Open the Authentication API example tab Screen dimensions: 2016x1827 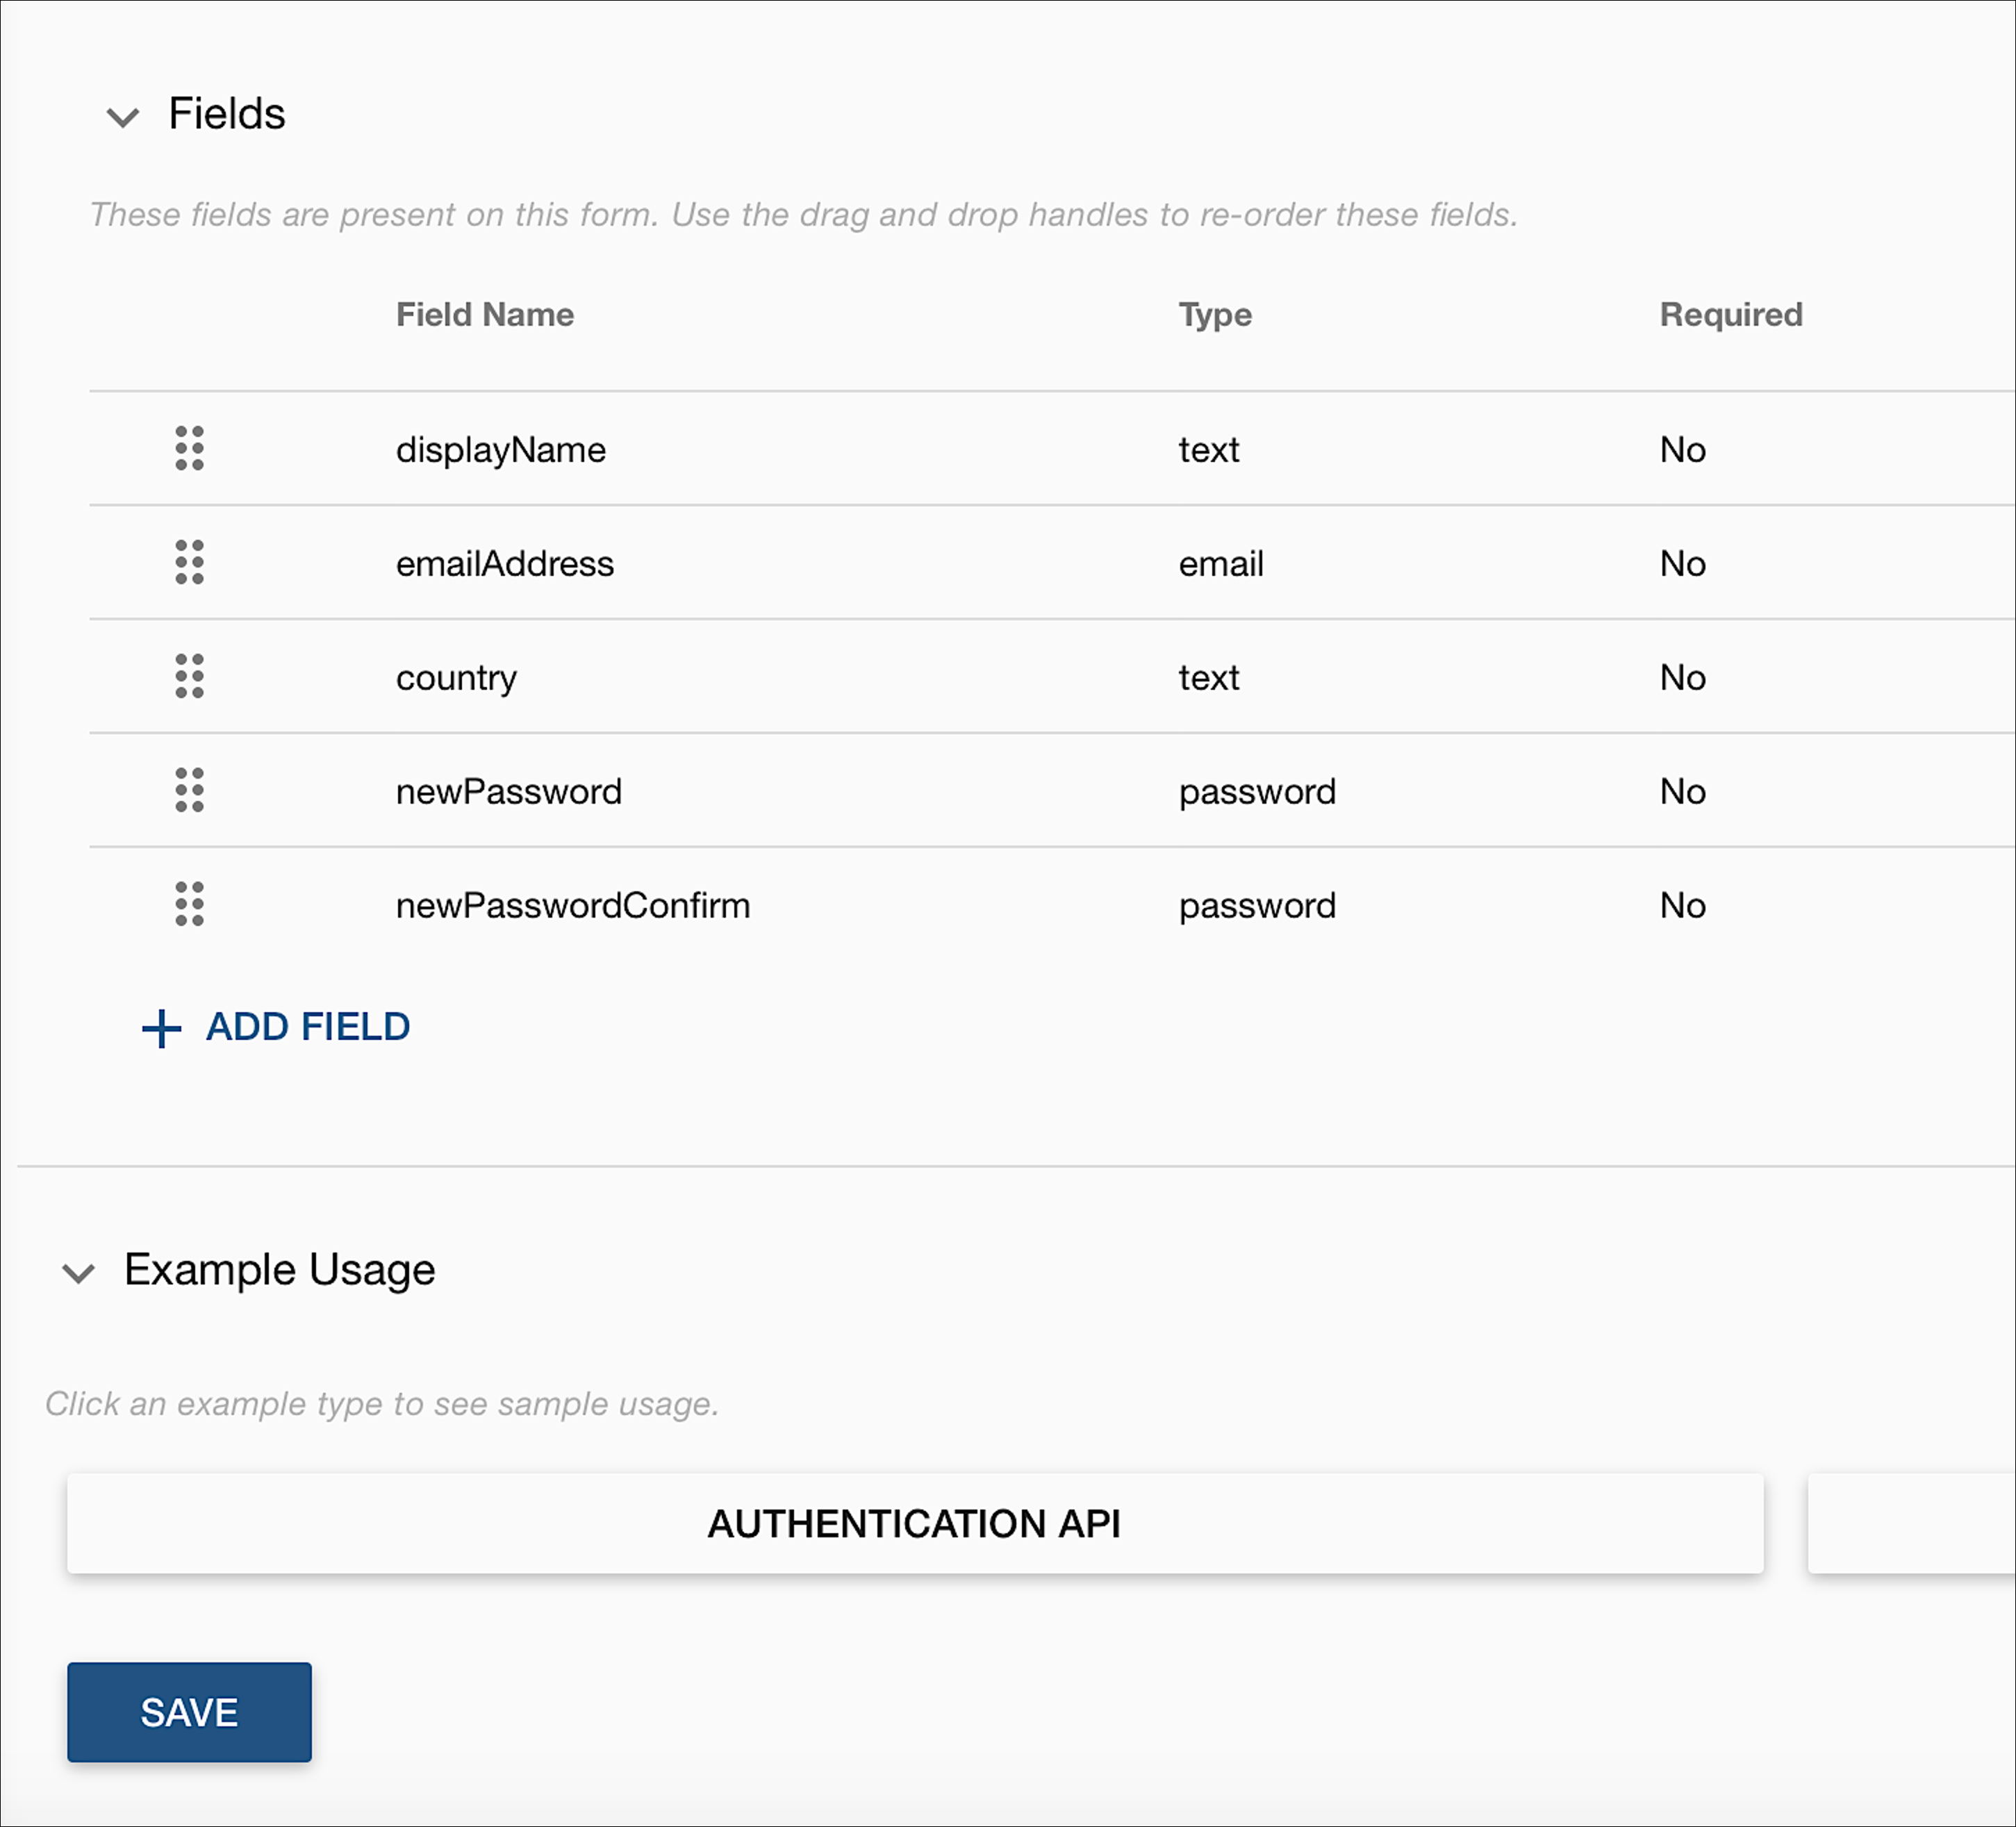click(x=914, y=1523)
